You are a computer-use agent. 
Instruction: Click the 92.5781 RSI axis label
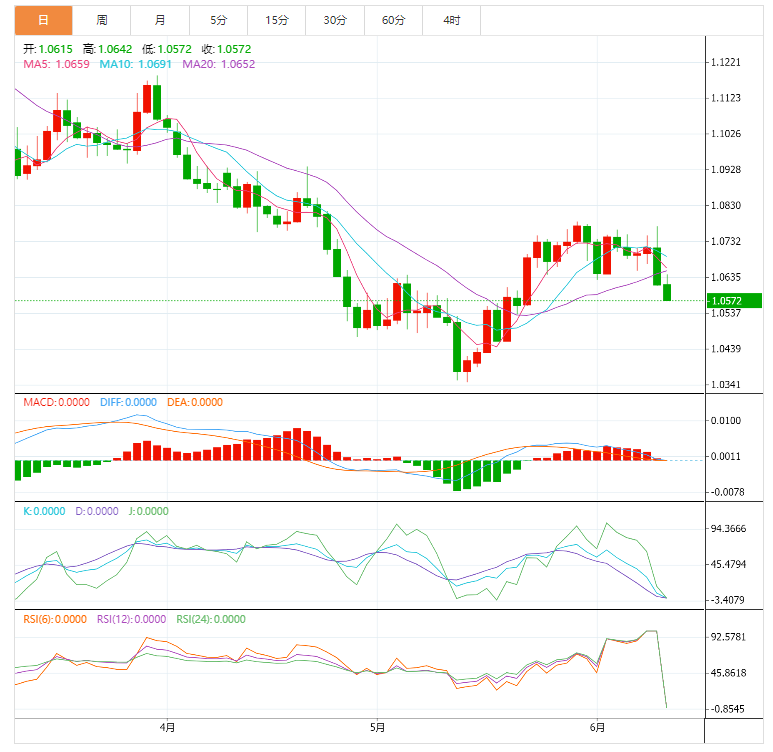tap(728, 637)
